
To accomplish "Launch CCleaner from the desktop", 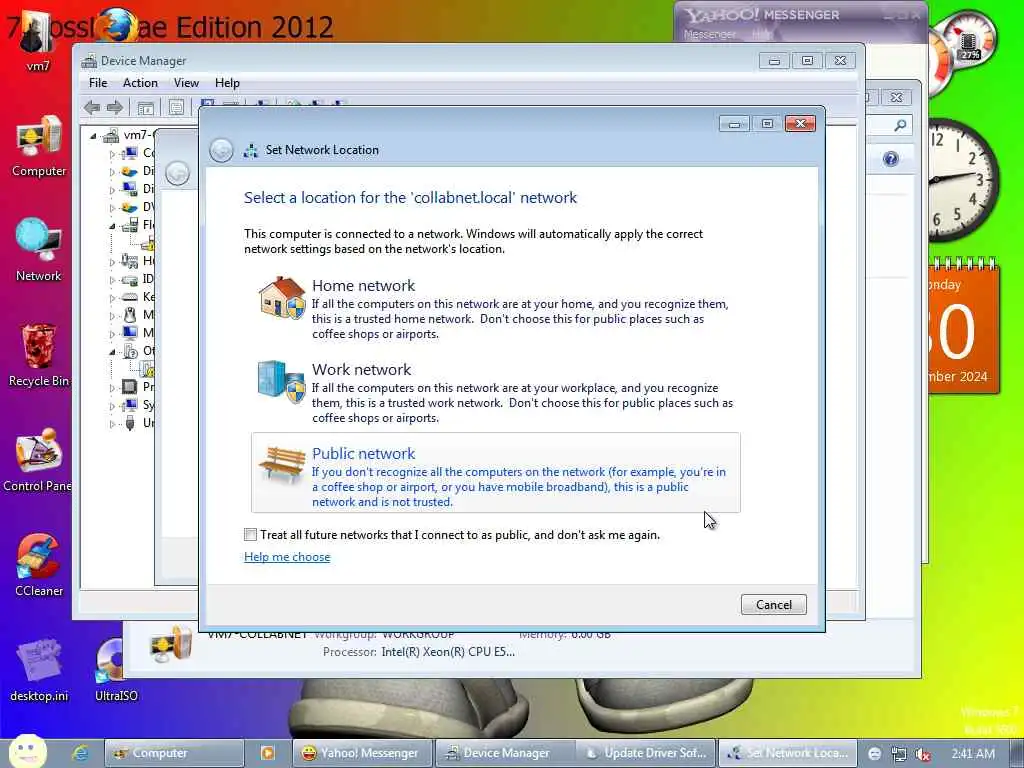I will (39, 565).
